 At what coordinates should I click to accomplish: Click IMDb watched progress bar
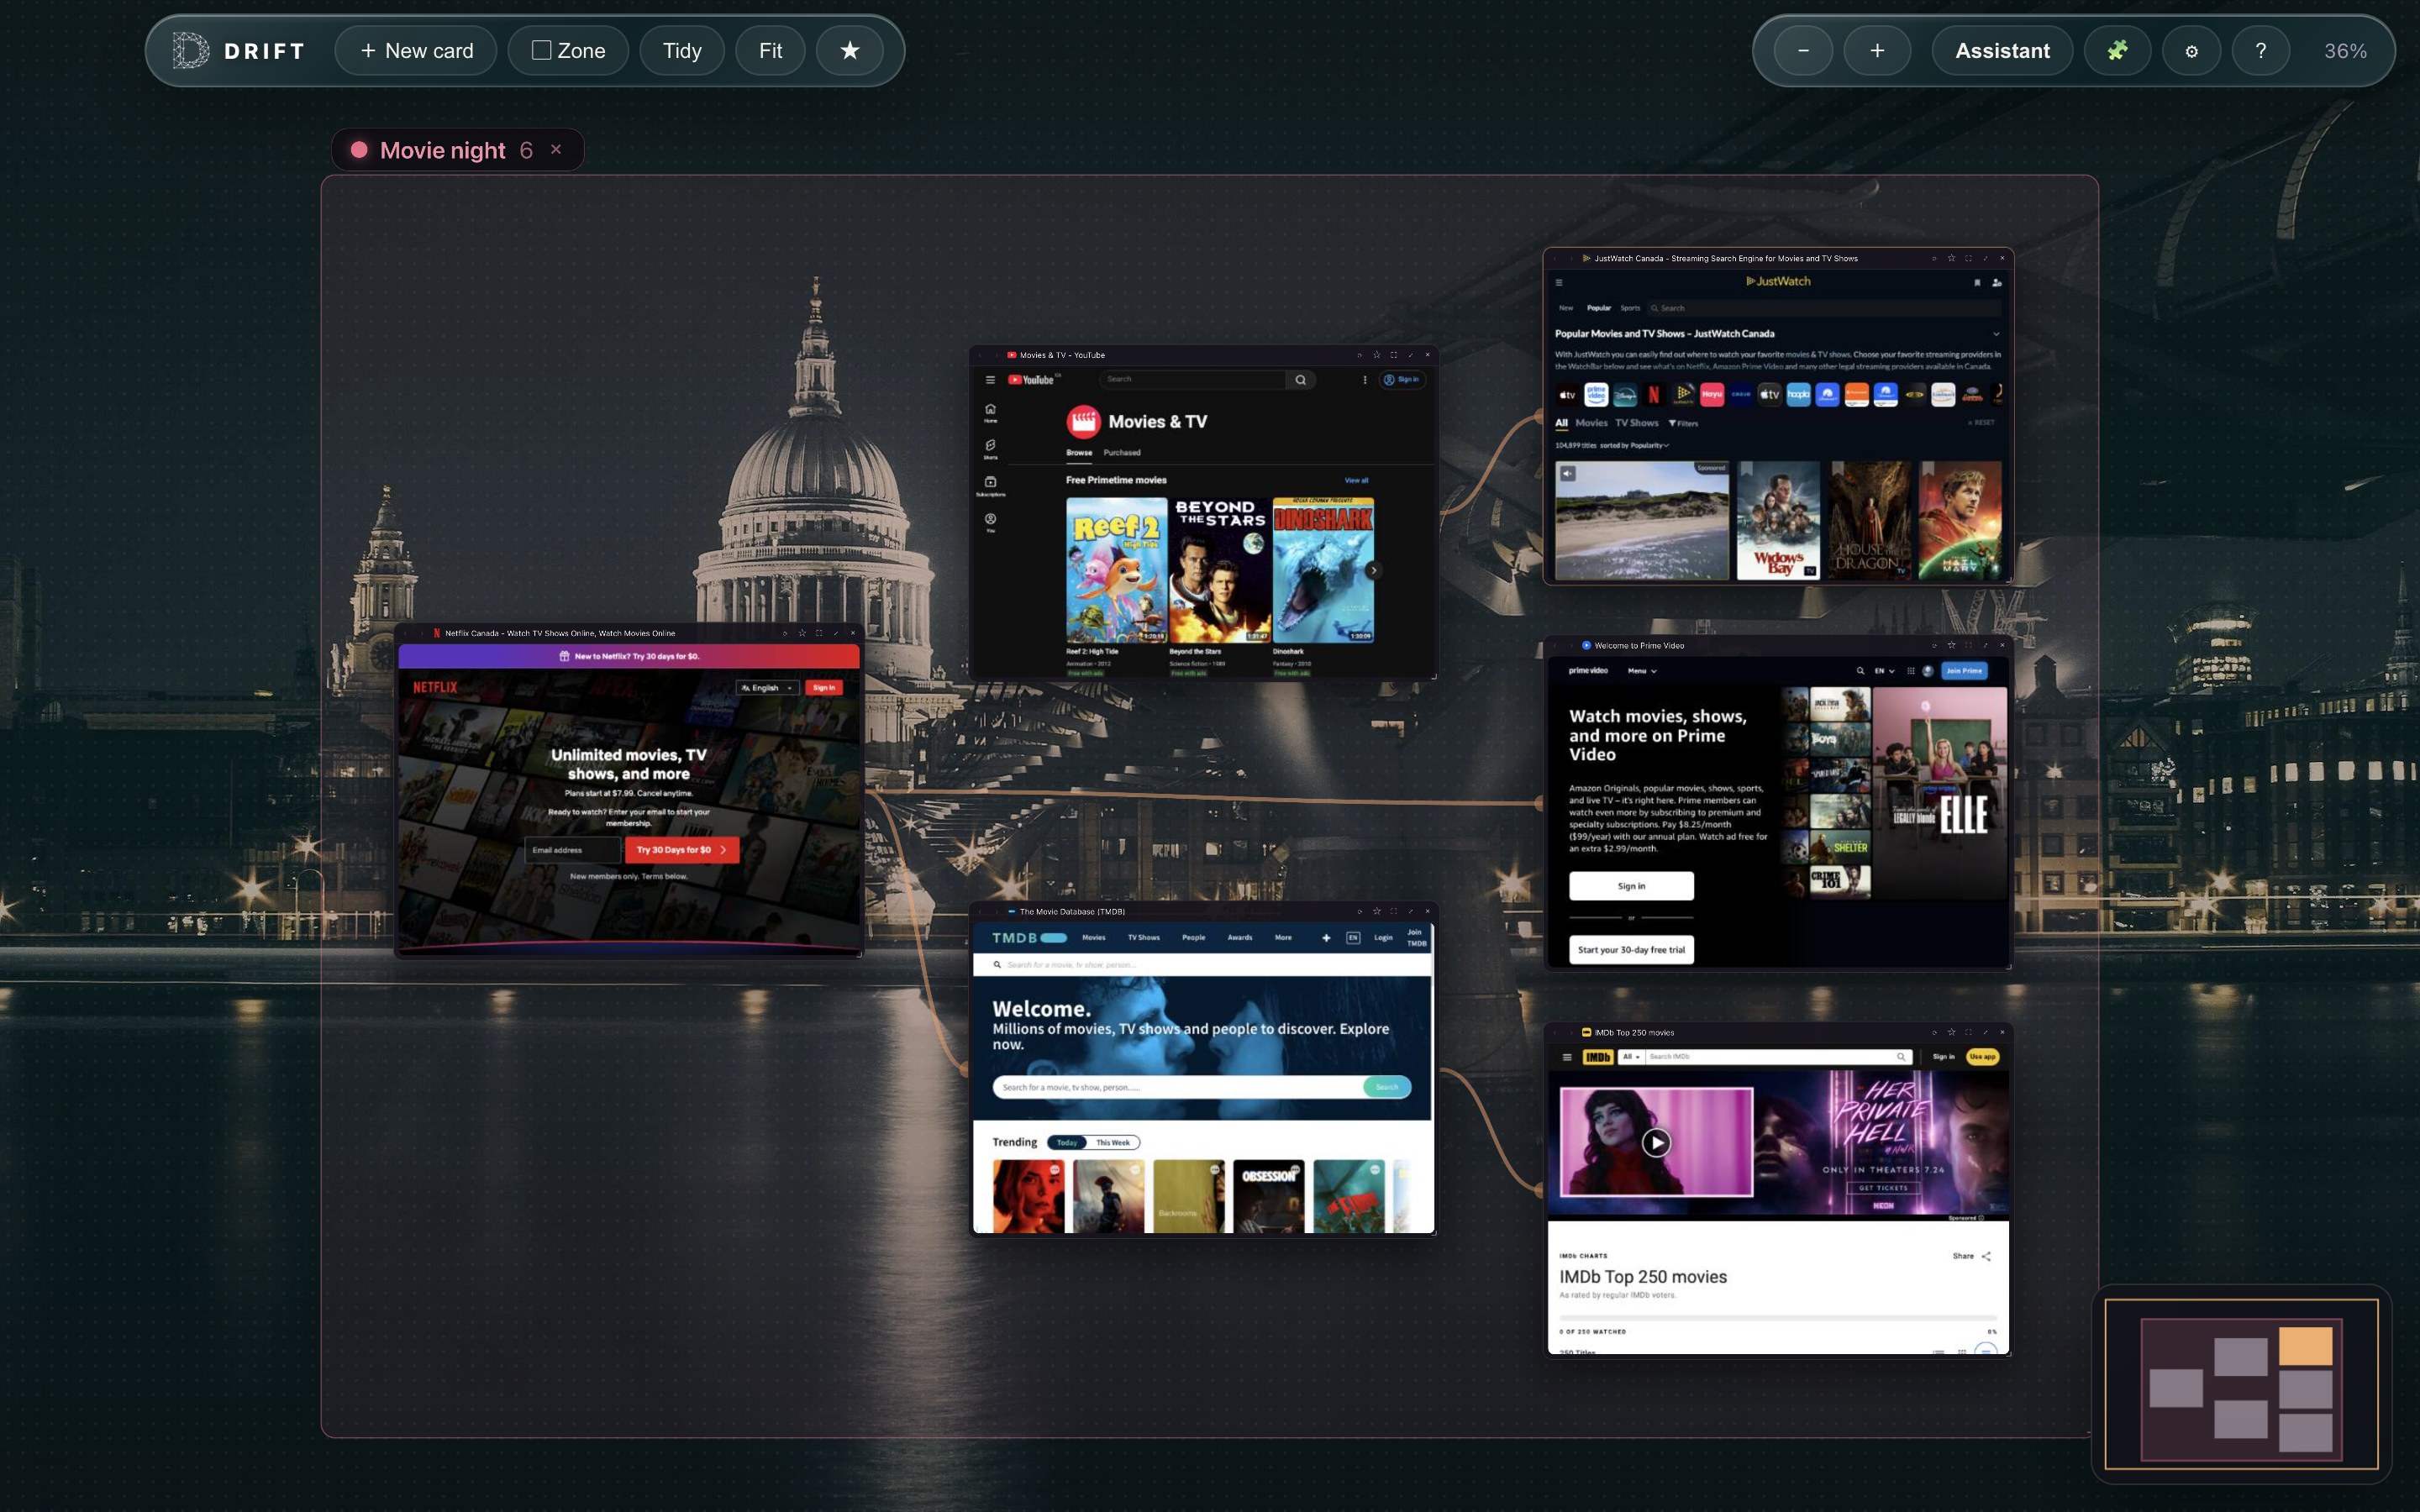[1778, 1318]
